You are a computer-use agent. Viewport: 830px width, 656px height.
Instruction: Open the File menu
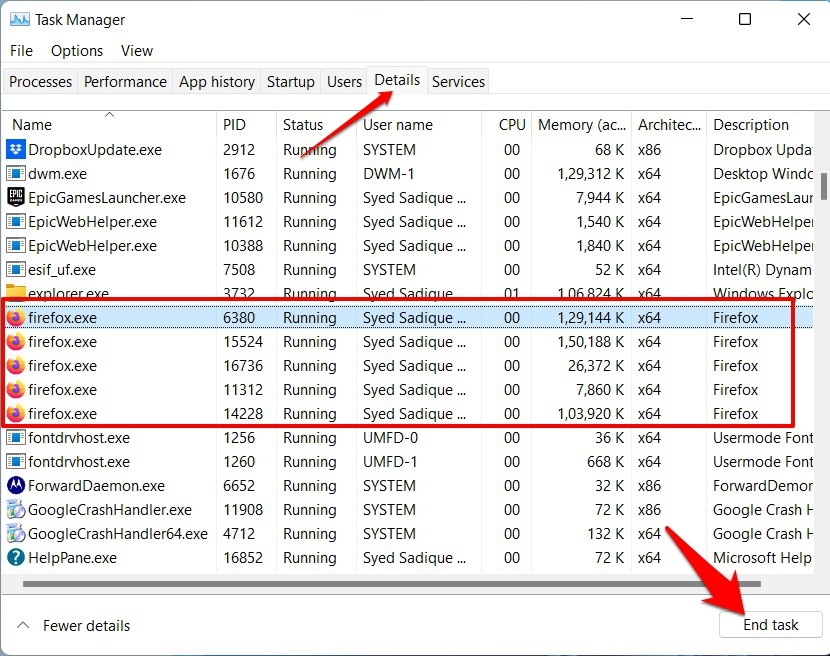(x=21, y=50)
